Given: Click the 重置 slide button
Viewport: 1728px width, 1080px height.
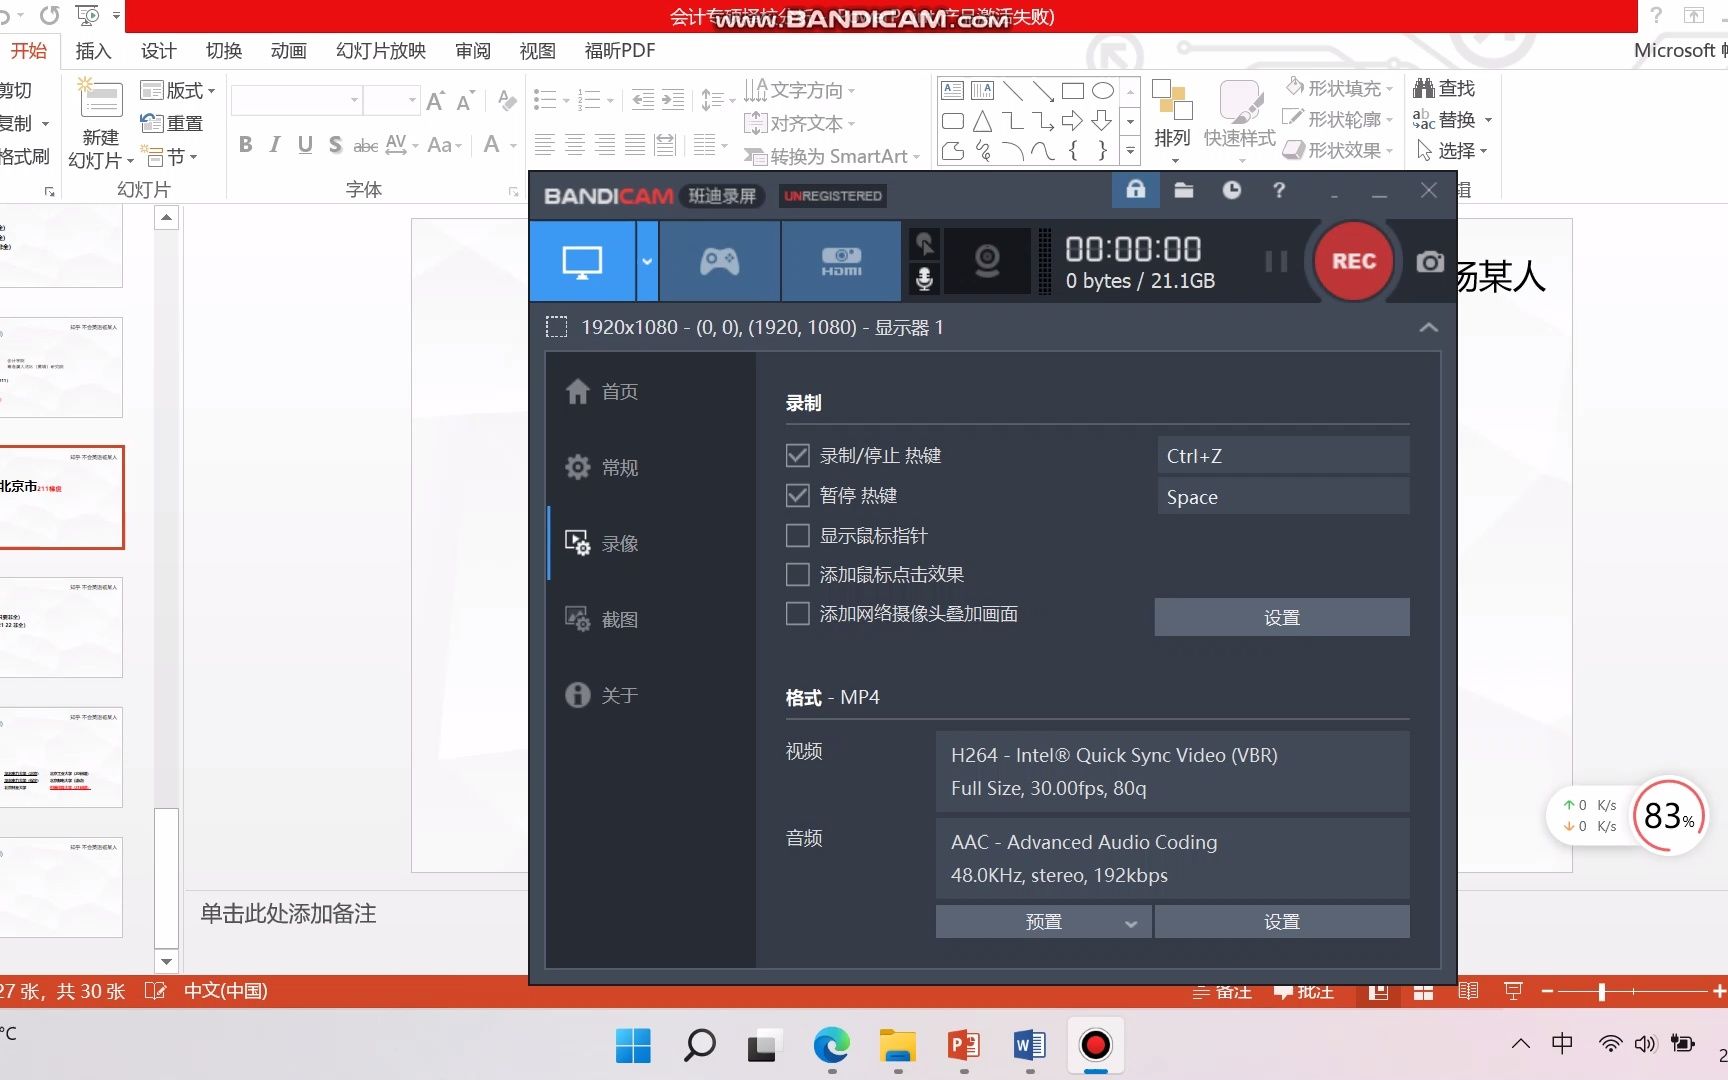Looking at the screenshot, I should coord(172,123).
